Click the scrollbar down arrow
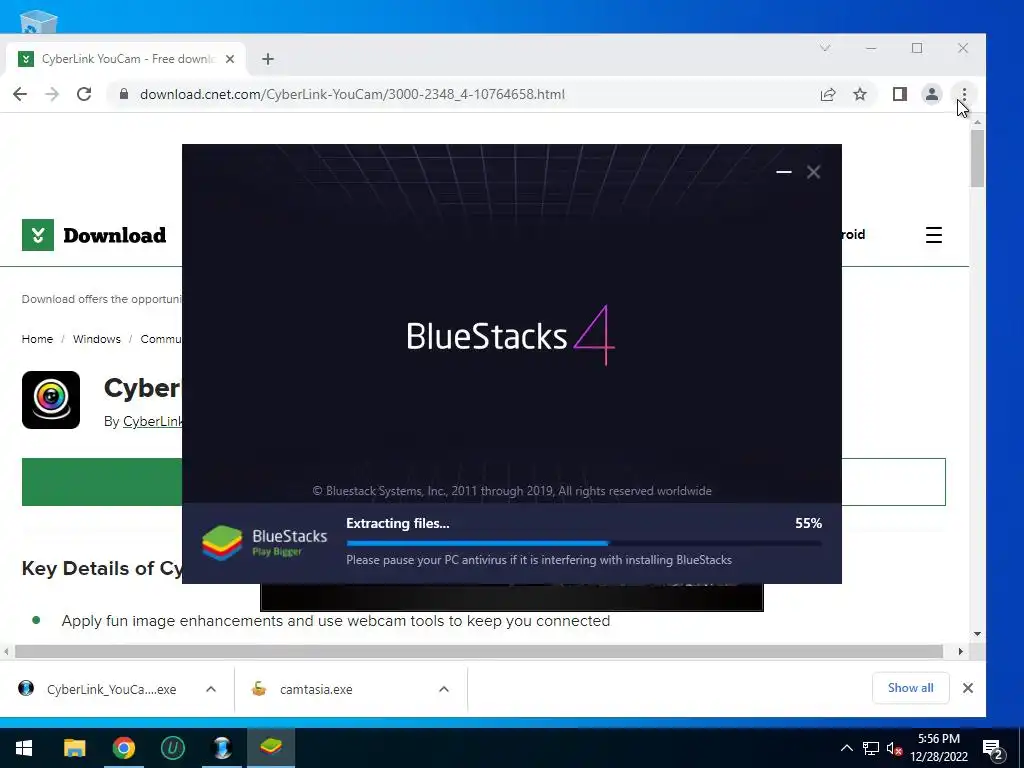This screenshot has height=768, width=1024. [977, 633]
